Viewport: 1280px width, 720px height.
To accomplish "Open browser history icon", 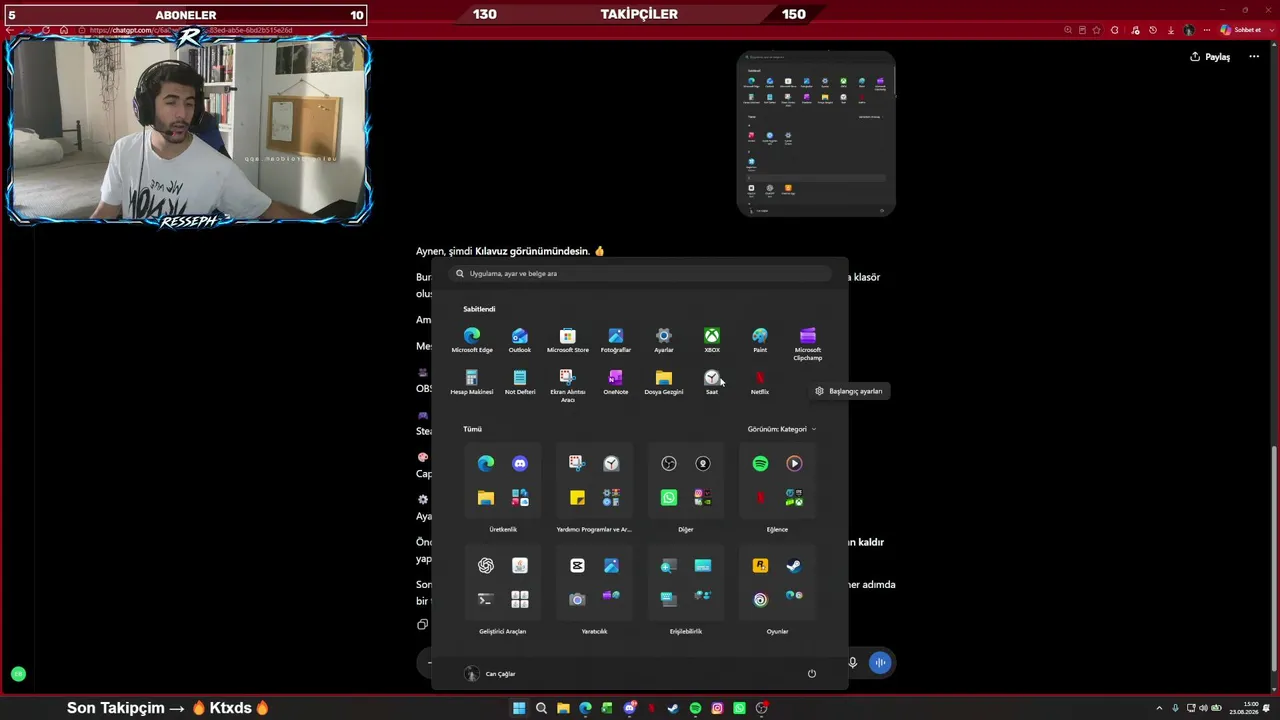I will pos(1153,30).
